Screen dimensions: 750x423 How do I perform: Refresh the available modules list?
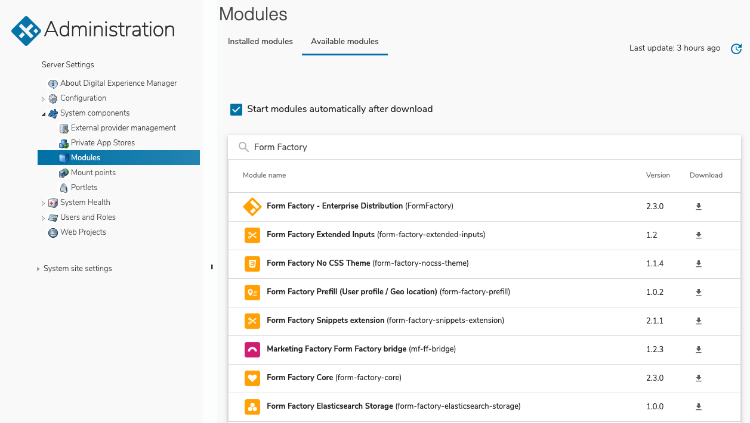pyautogui.click(x=736, y=48)
